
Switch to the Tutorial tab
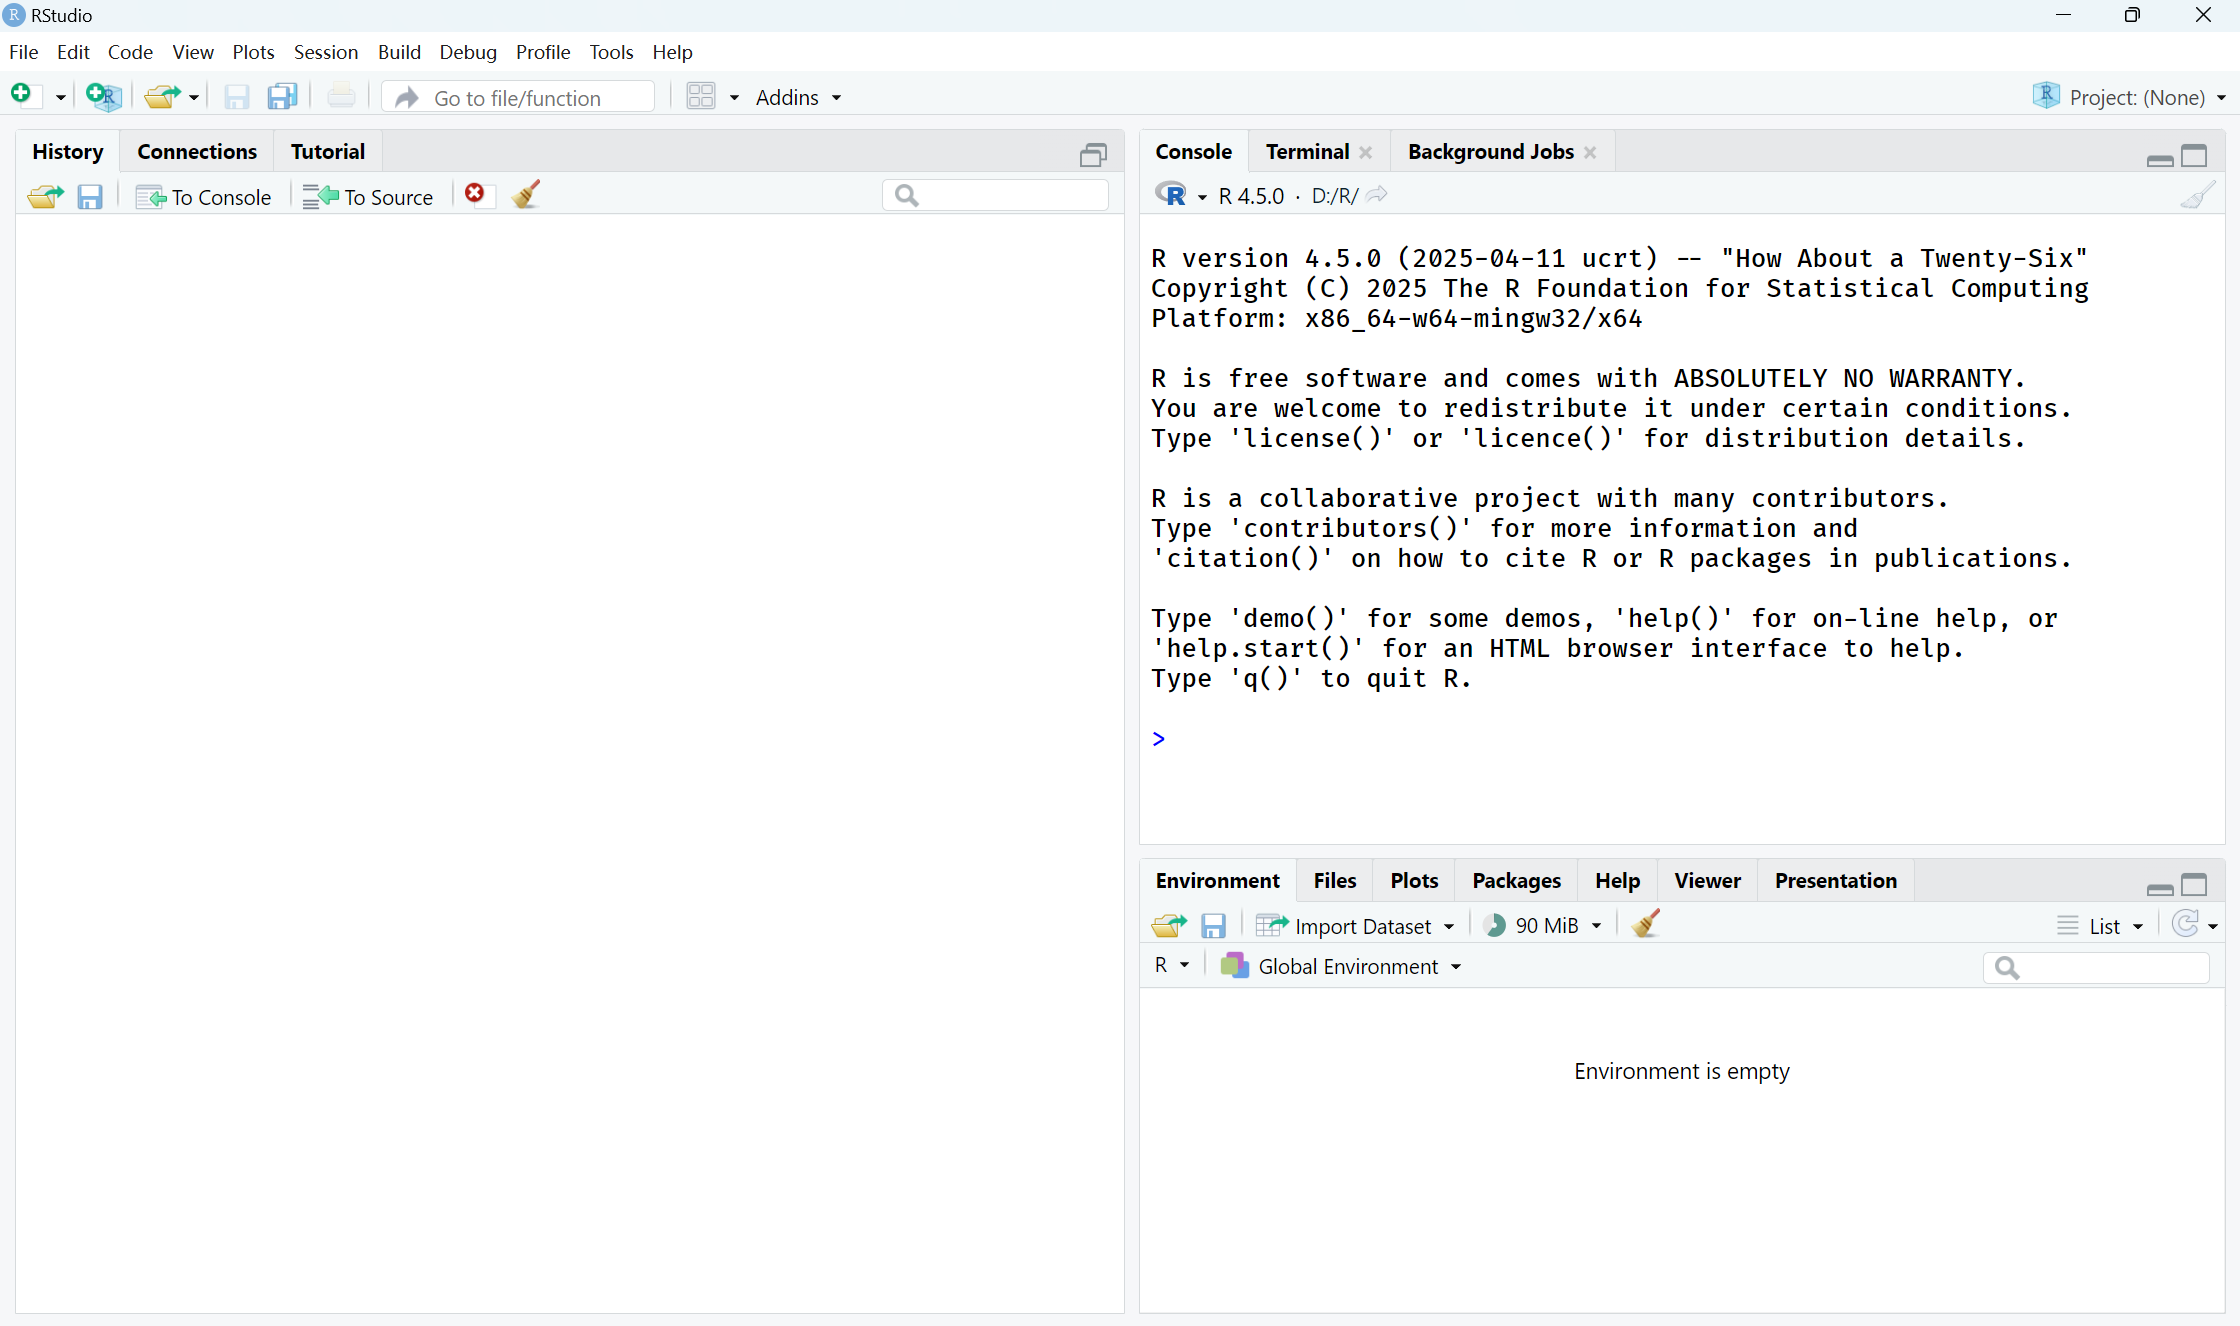[x=328, y=151]
